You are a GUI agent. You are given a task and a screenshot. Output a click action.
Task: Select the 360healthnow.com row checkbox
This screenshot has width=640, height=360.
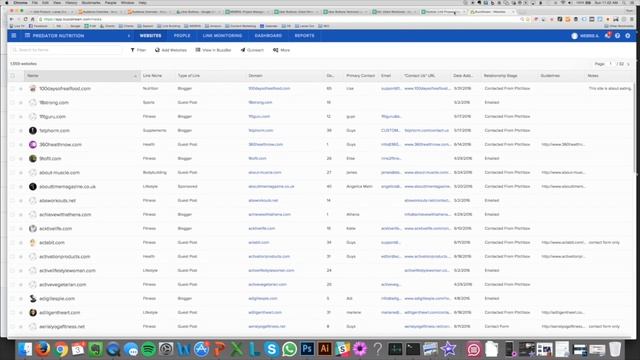click(x=13, y=144)
